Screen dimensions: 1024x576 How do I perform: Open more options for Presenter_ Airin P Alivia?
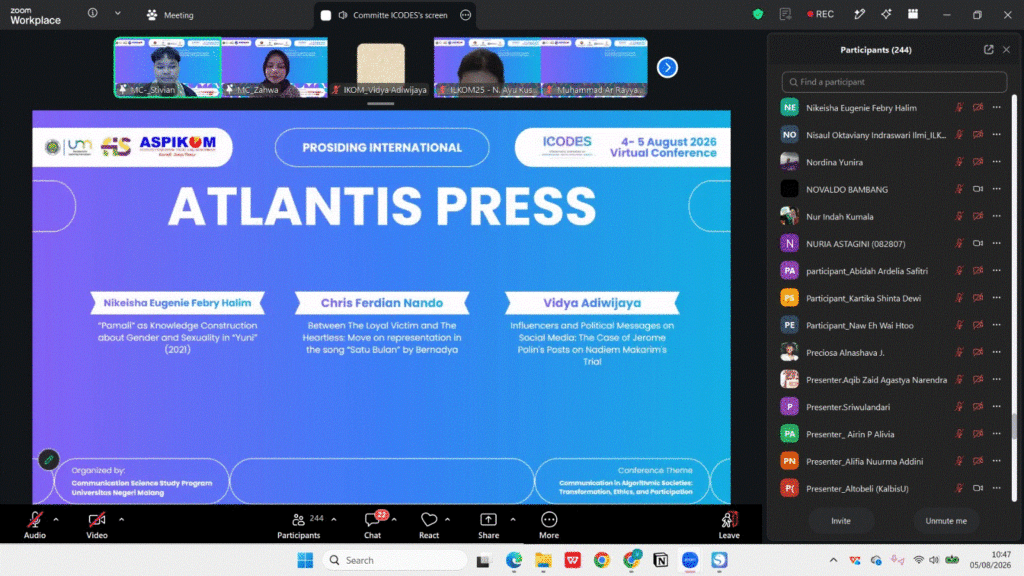point(997,434)
